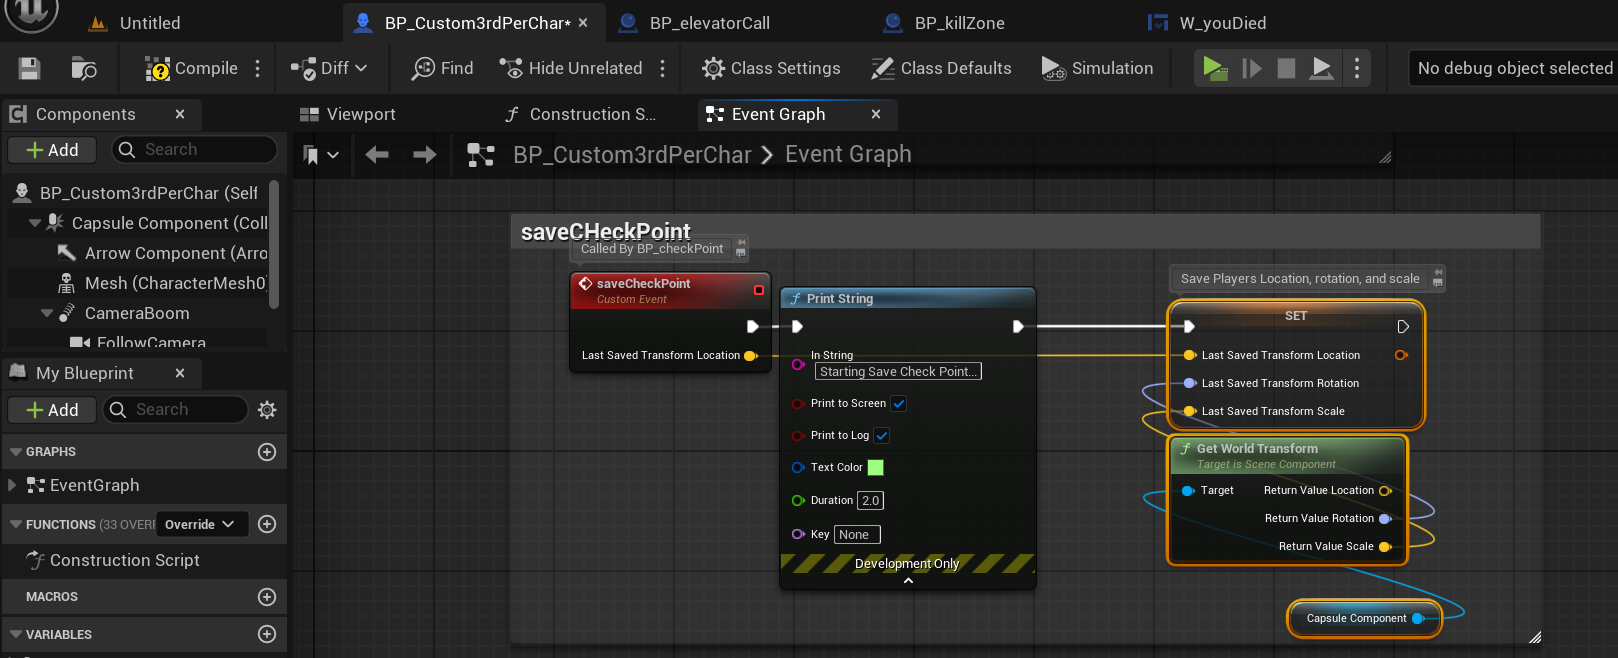Open My Blueprint settings gear
The width and height of the screenshot is (1618, 658).
(267, 410)
